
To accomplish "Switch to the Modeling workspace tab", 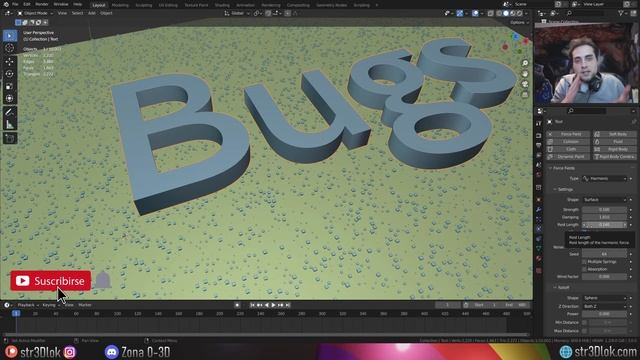I will 120,5.
